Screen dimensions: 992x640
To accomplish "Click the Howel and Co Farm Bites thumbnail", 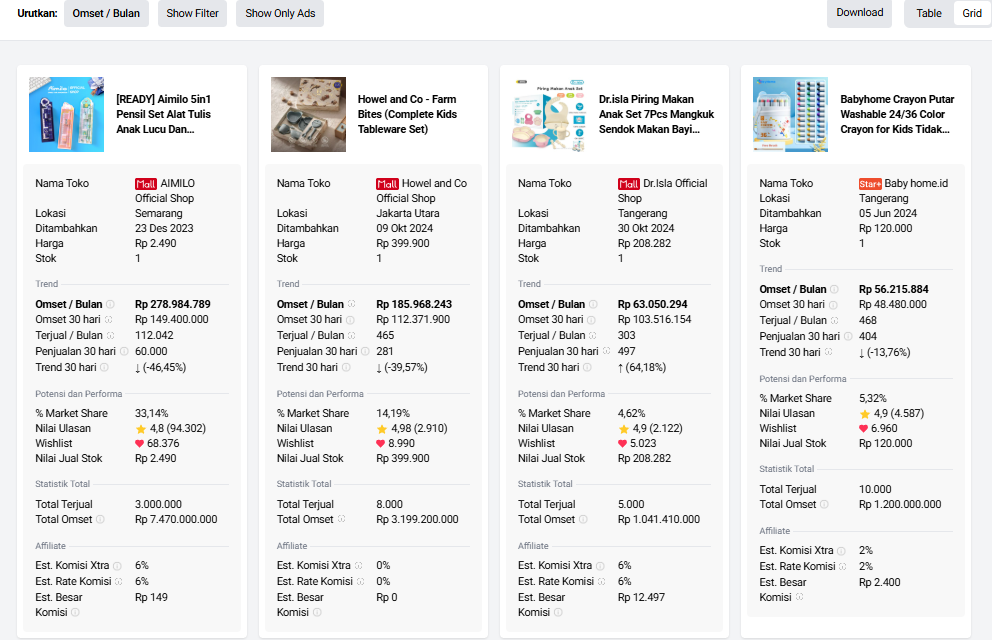I will click(308, 114).
